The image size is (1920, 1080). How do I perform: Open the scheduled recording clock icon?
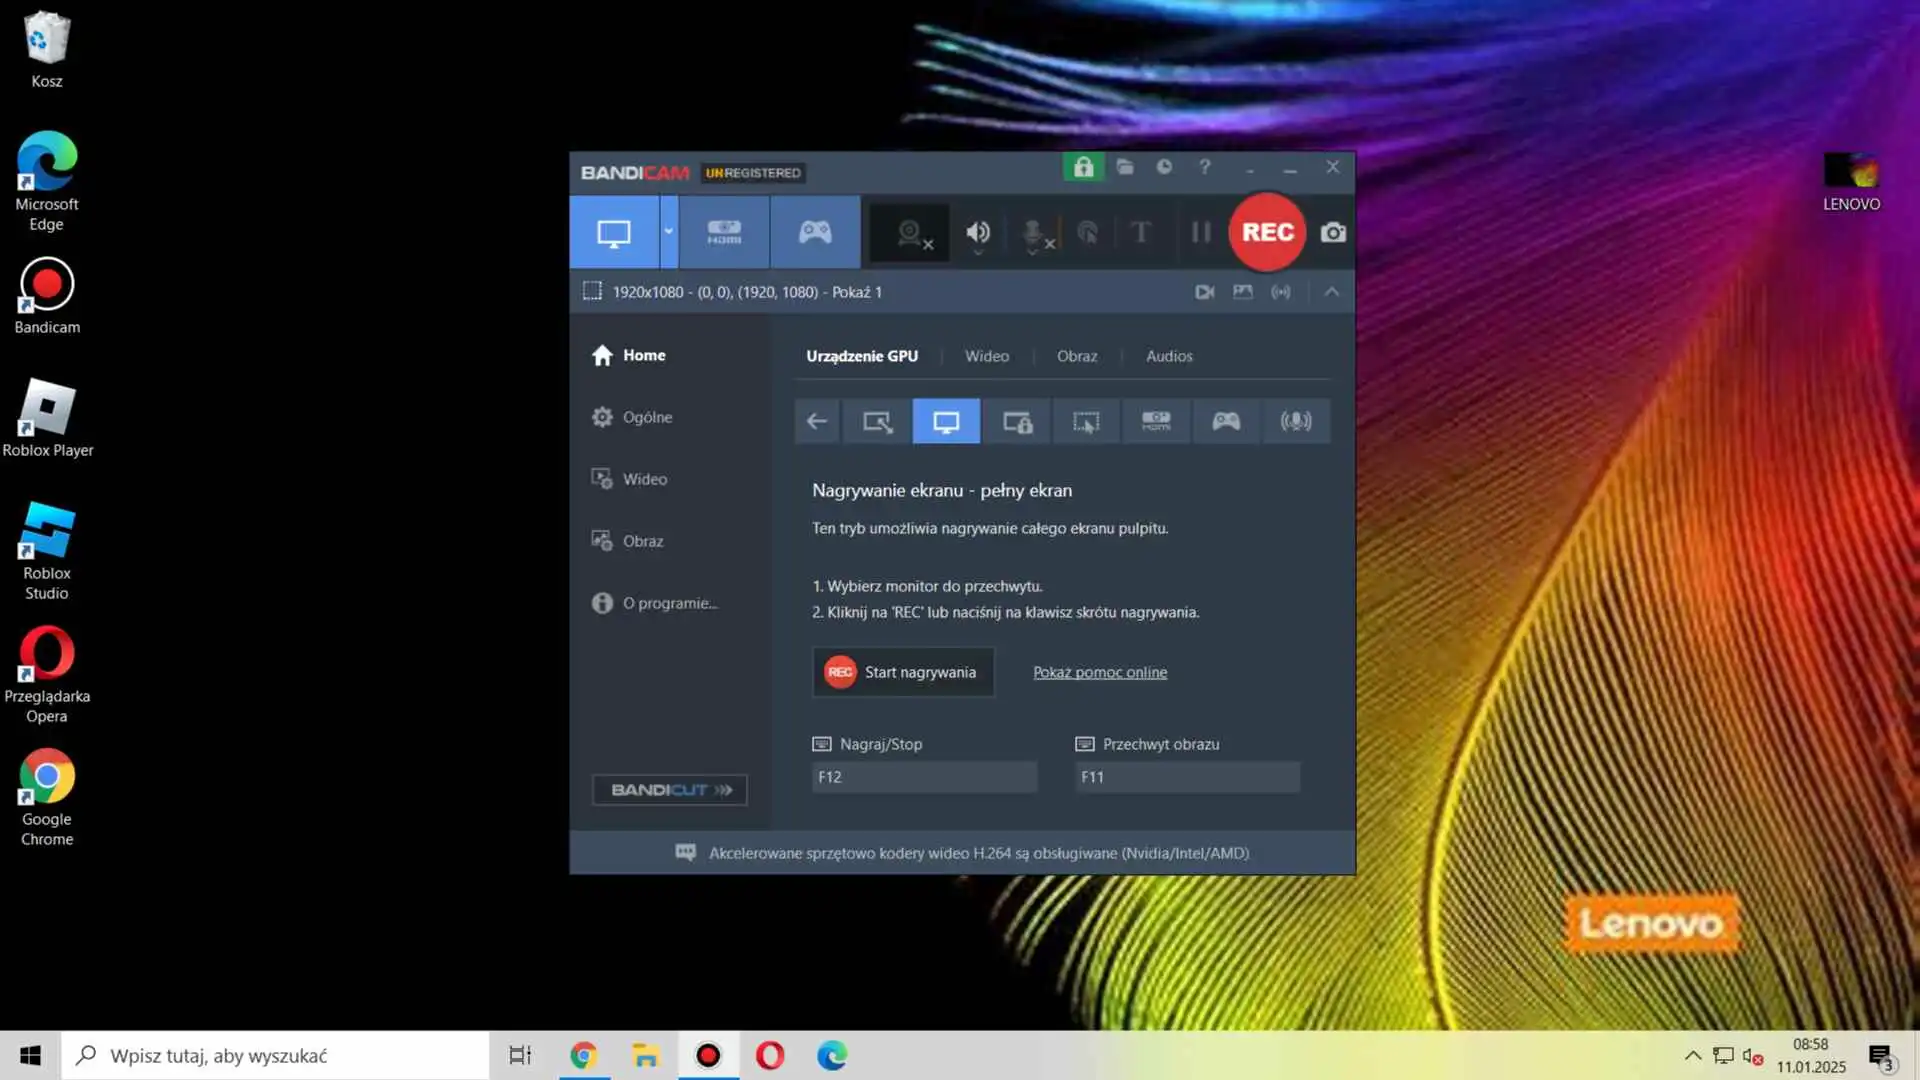pos(1164,167)
